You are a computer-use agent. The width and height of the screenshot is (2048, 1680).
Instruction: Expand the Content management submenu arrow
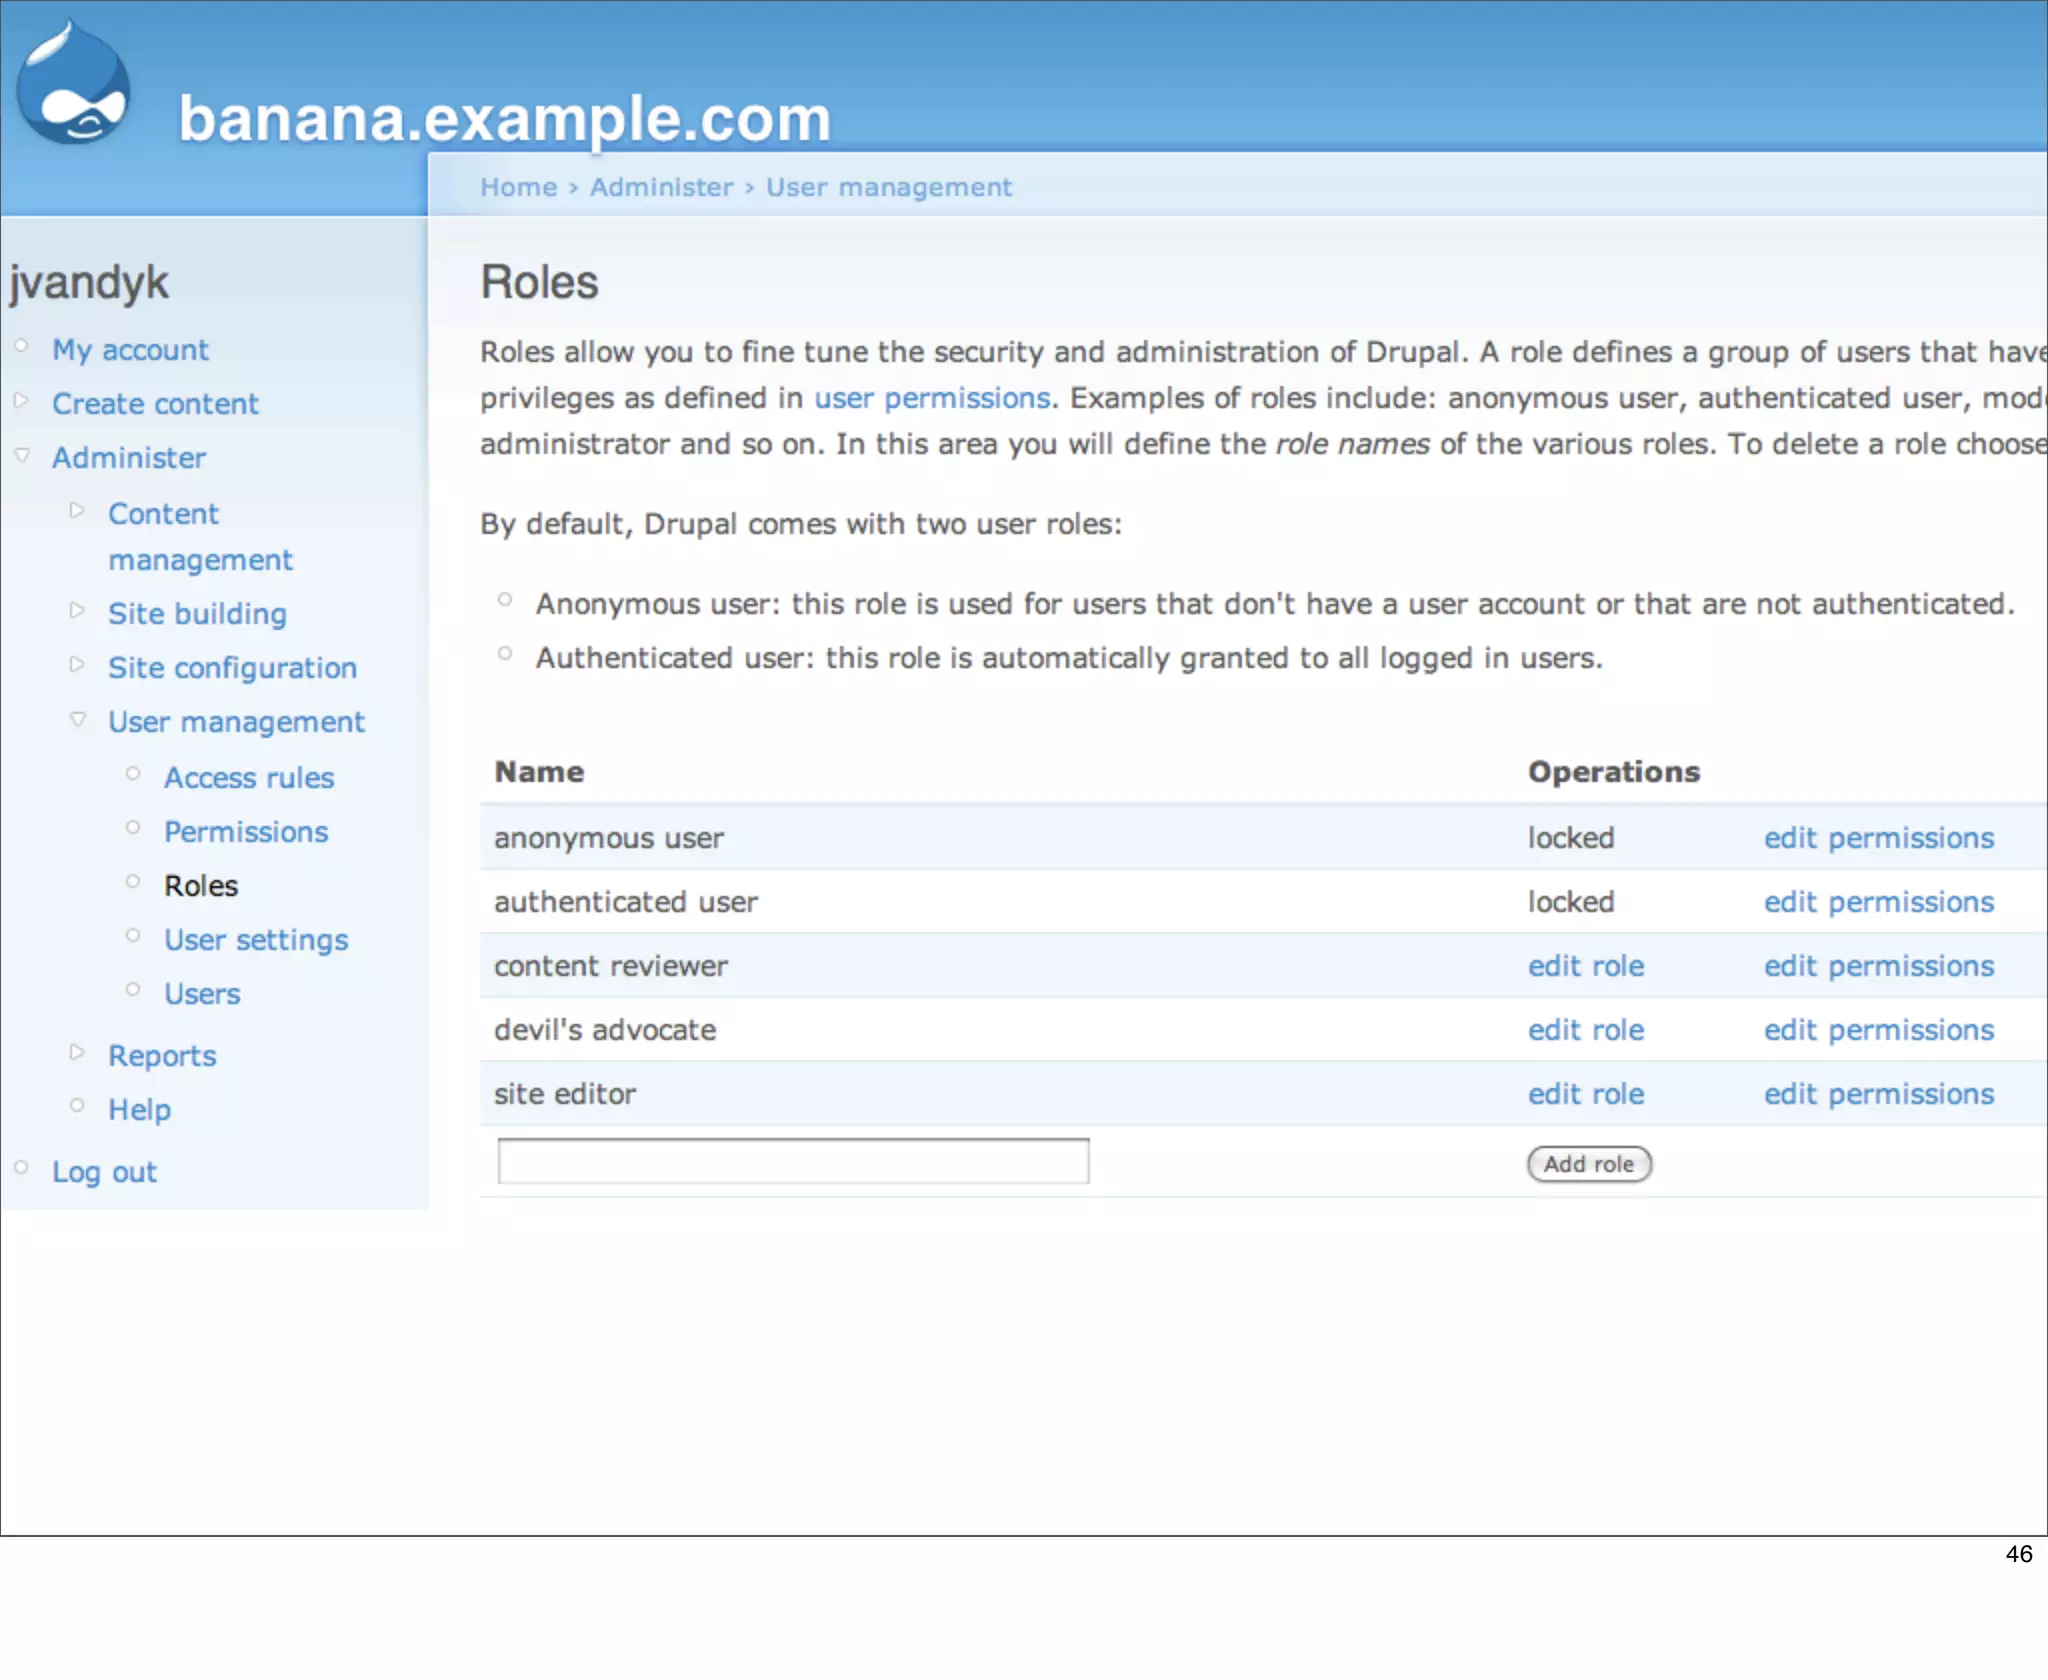pyautogui.click(x=77, y=511)
